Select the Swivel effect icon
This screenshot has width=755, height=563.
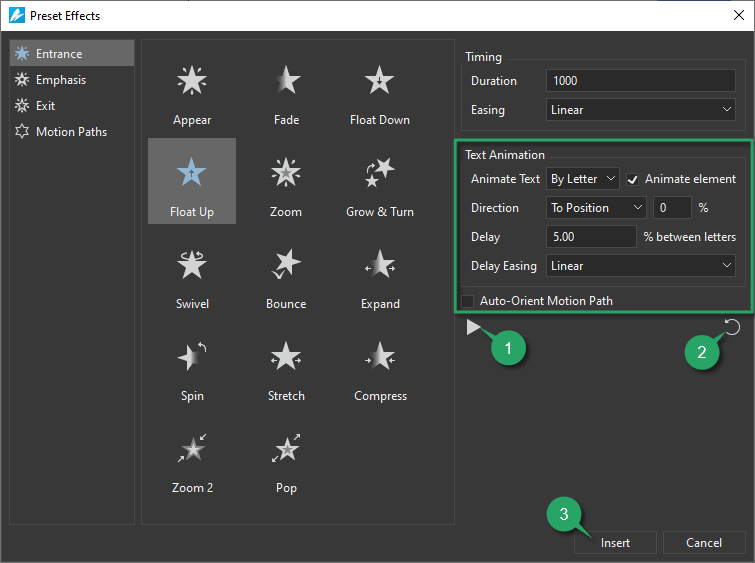[x=192, y=266]
